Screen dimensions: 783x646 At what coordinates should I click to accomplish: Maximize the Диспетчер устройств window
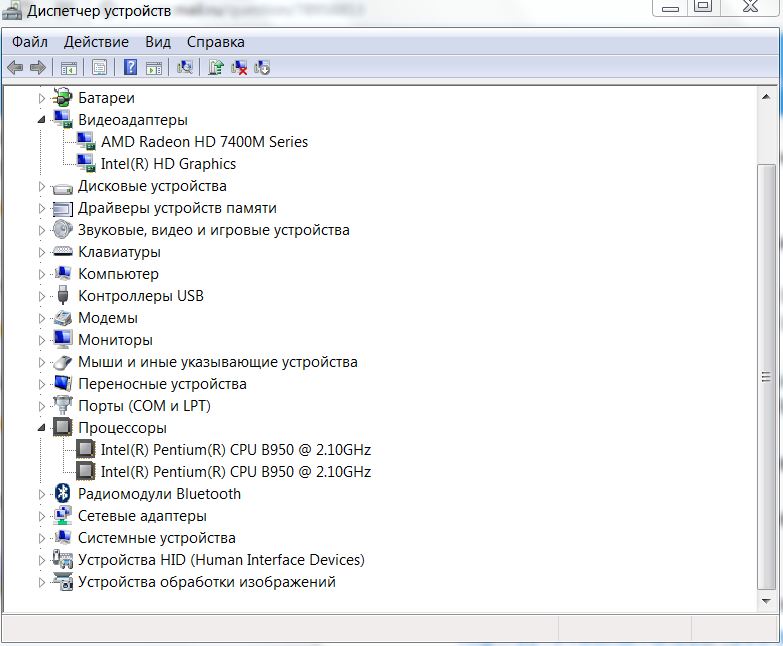703,7
